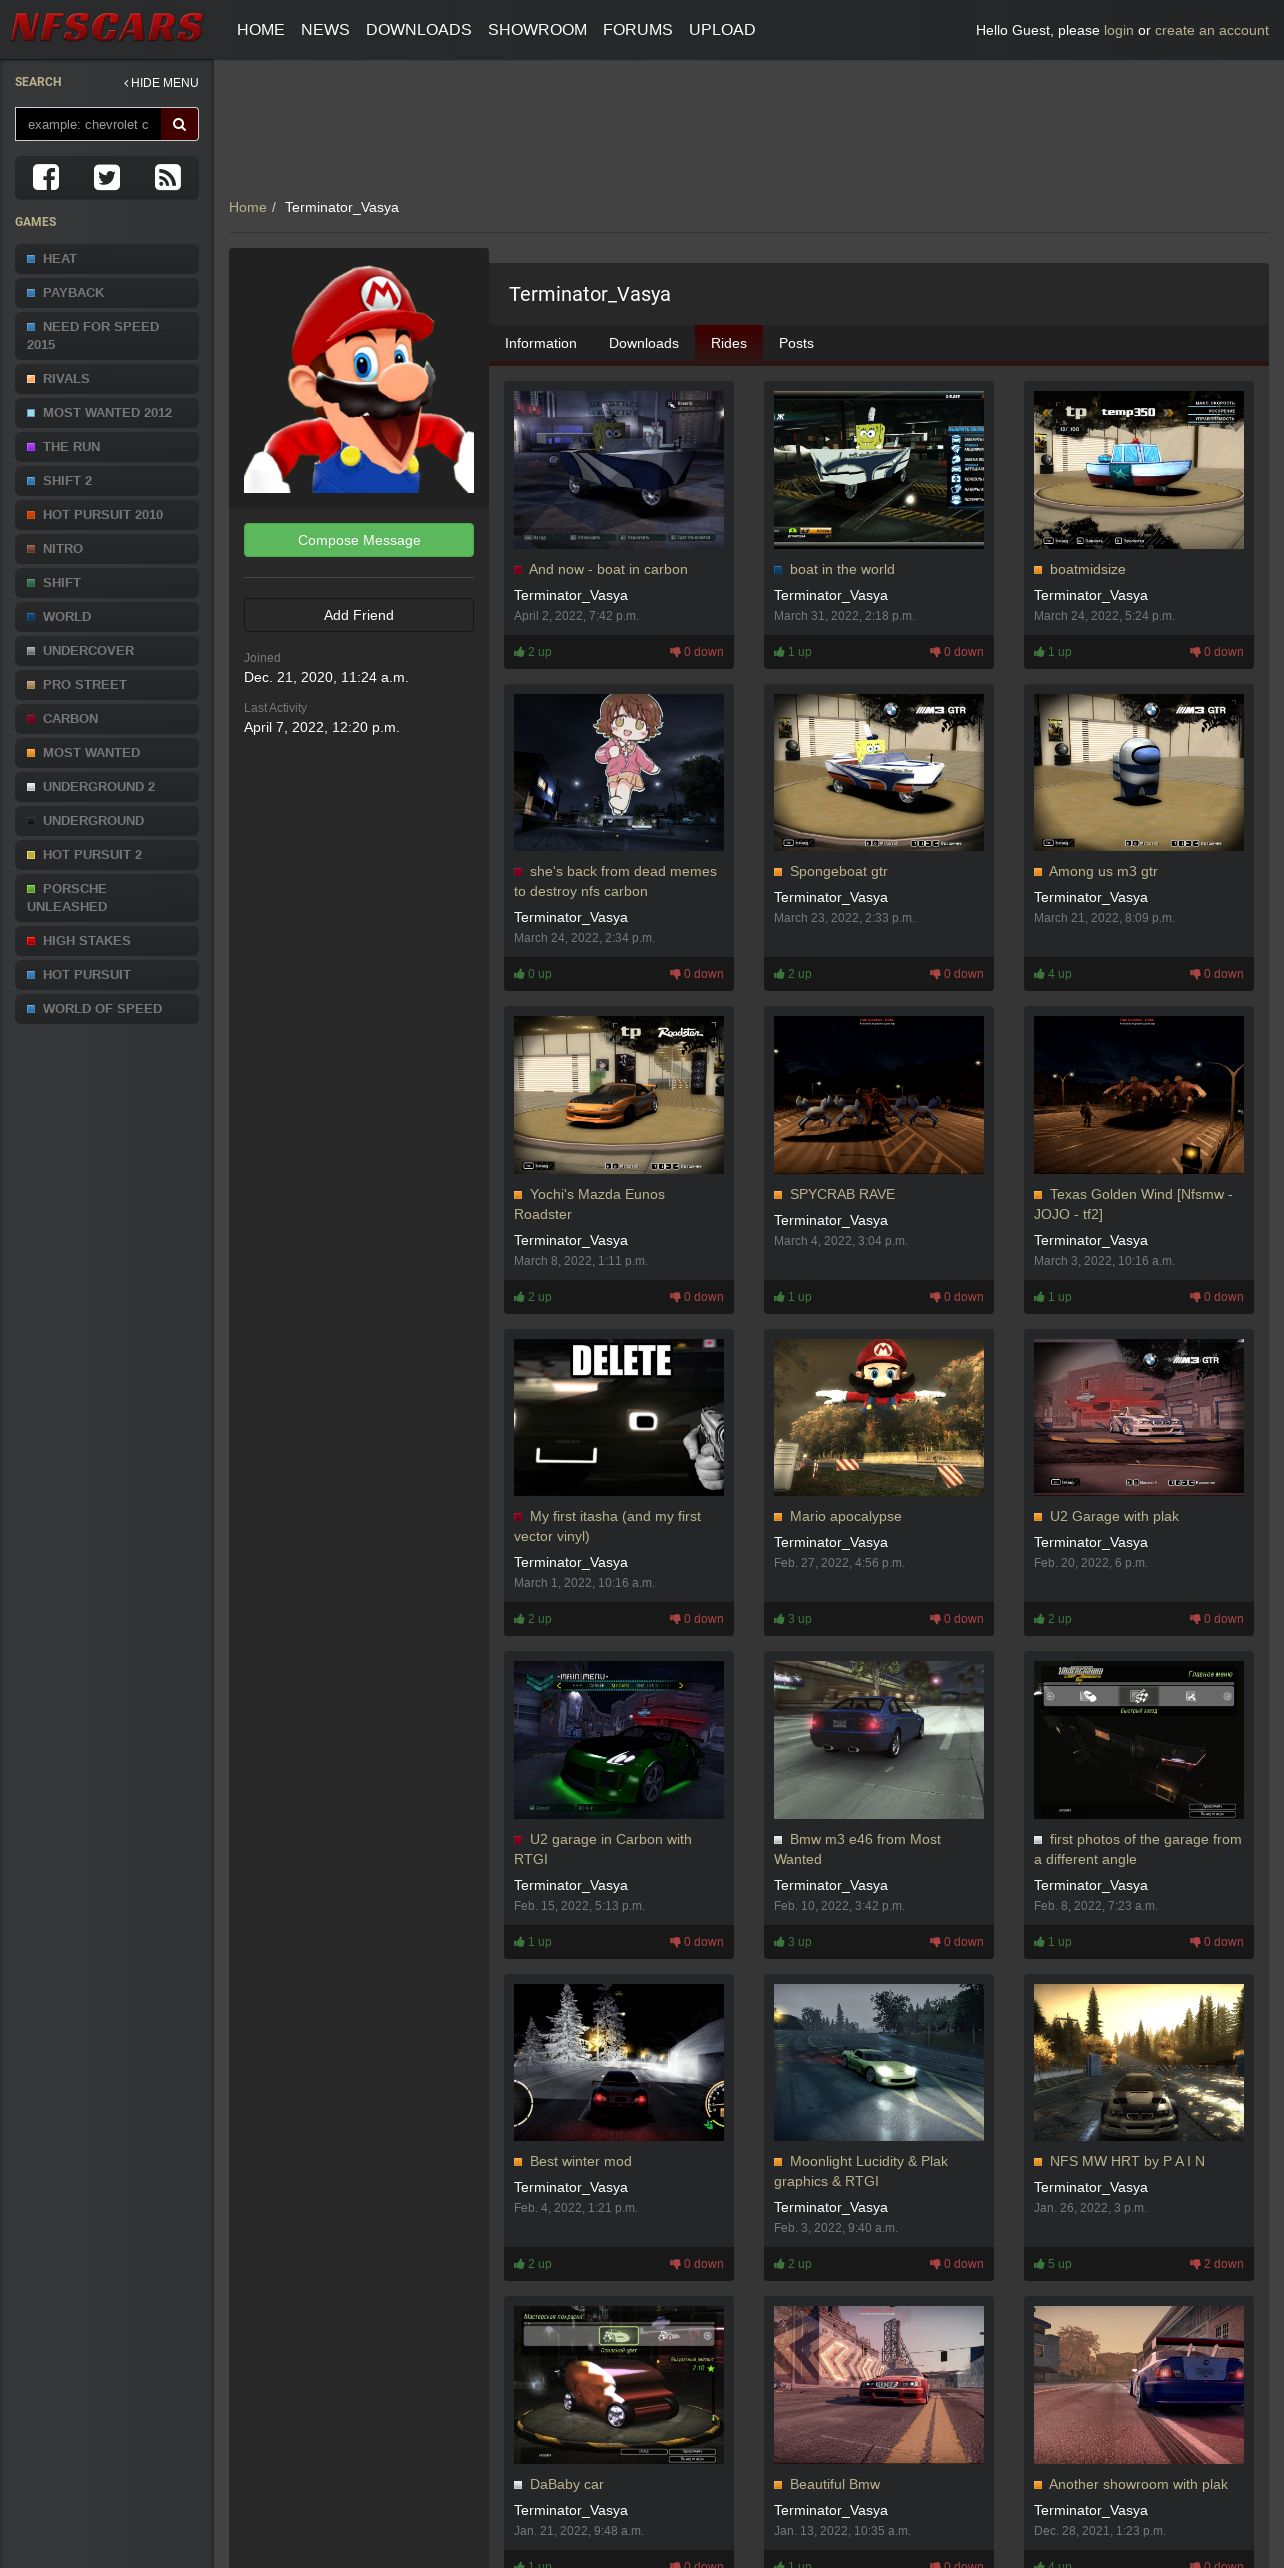Thumbs up 'U2 garage in Carbon with RTGI'
Viewport: 1284px width, 2568px height.
tap(533, 1942)
